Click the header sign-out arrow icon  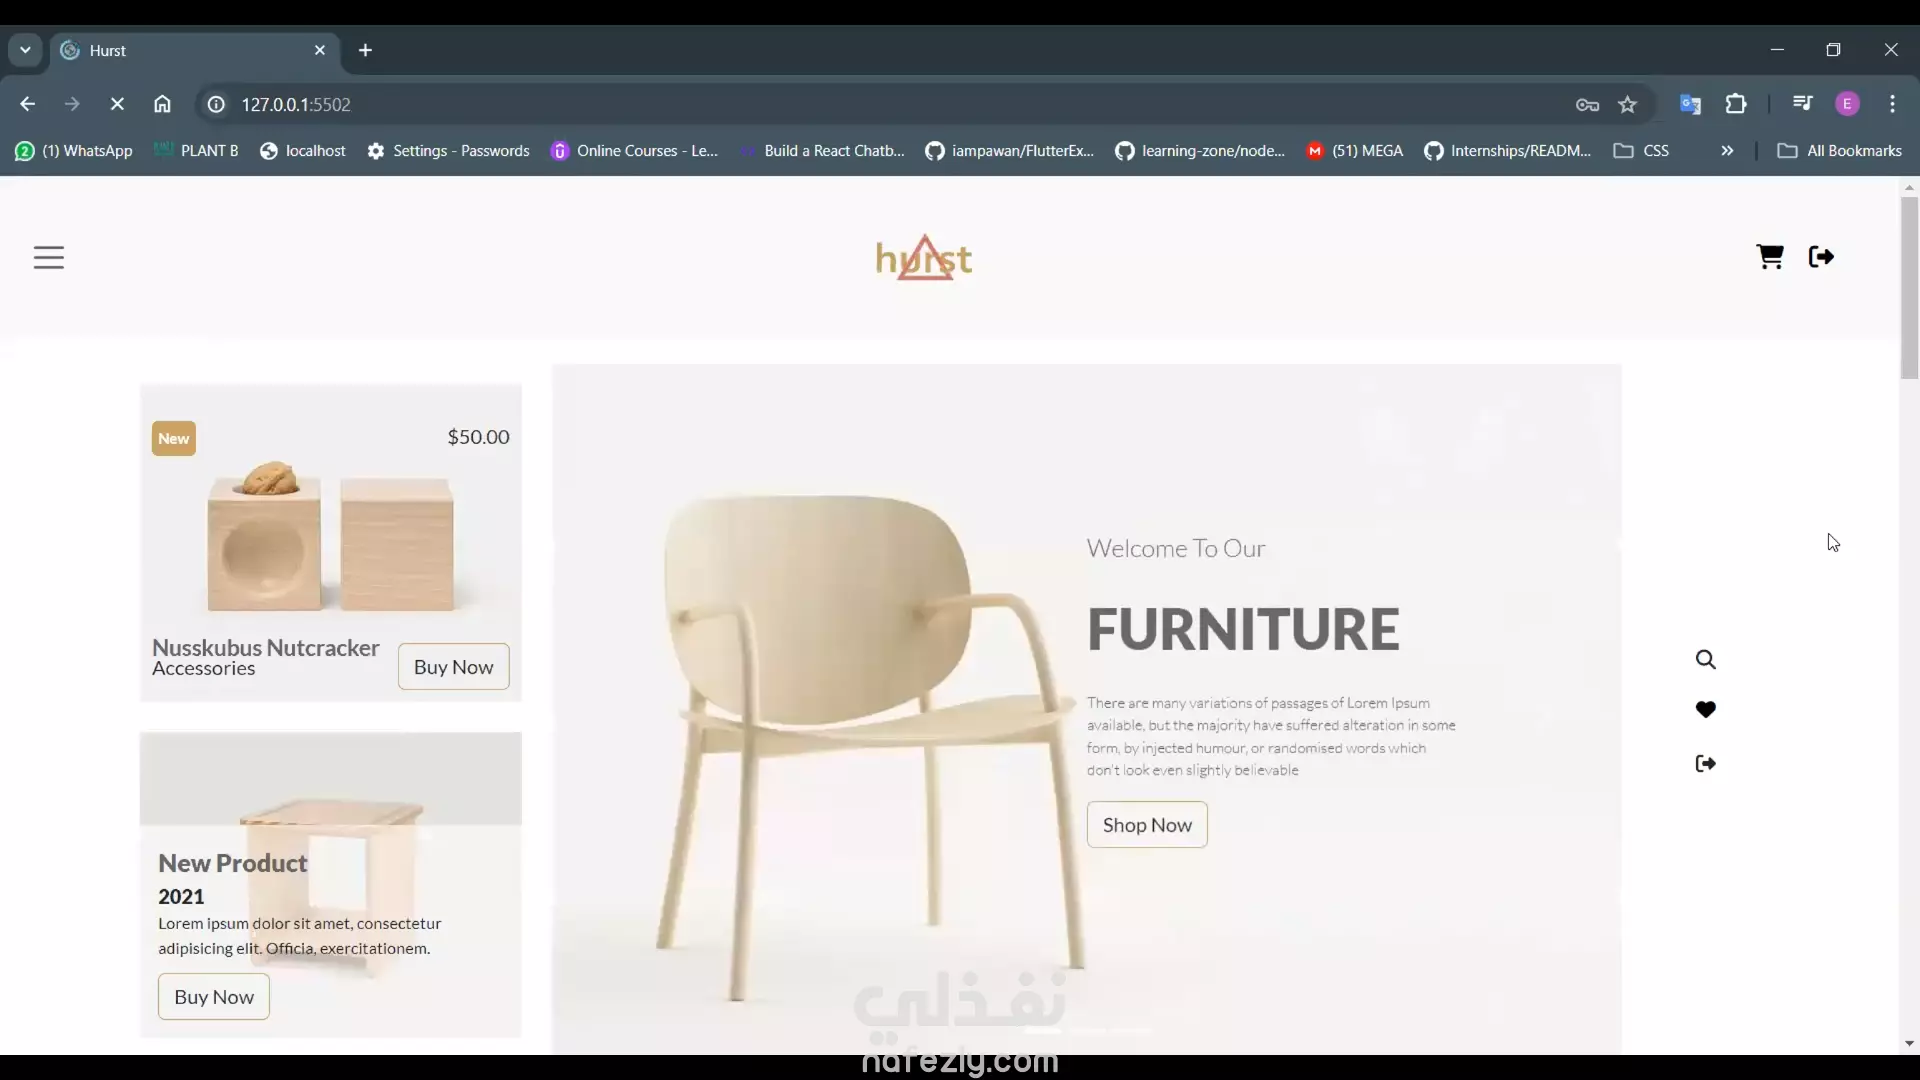click(x=1821, y=257)
